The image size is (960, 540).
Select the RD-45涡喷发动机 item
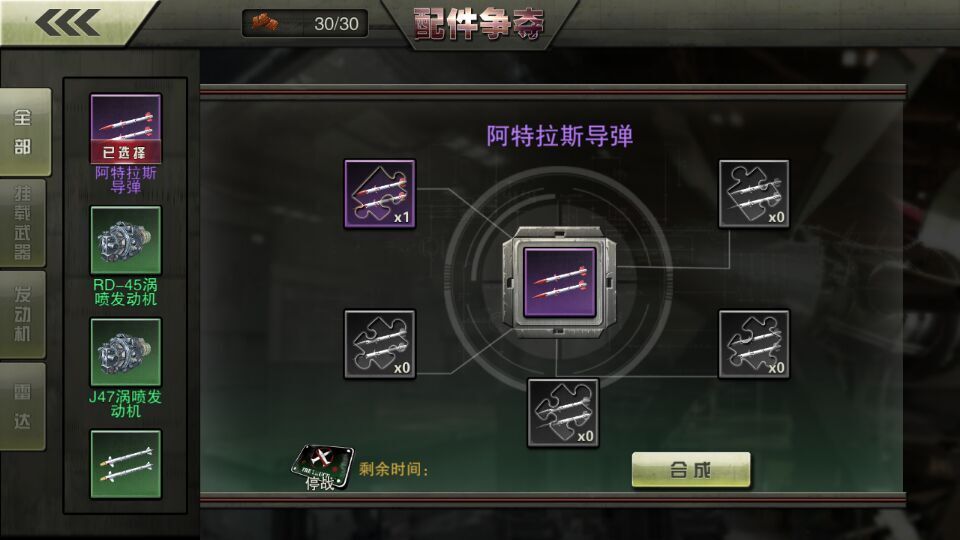[126, 256]
